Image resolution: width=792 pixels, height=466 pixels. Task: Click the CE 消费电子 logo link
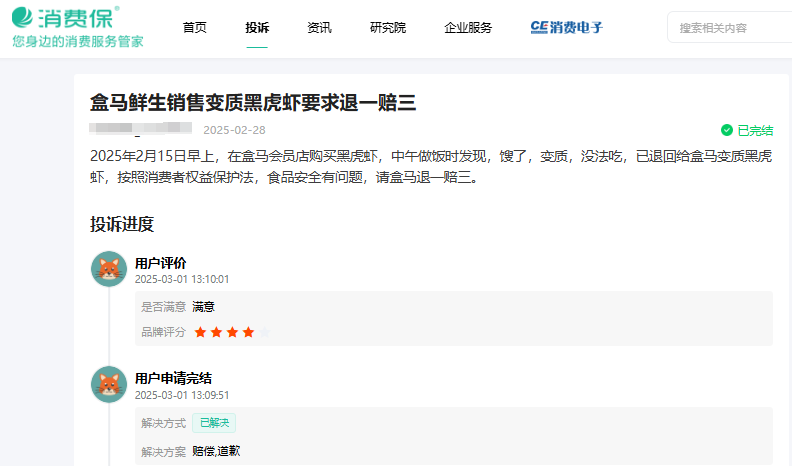tap(566, 27)
